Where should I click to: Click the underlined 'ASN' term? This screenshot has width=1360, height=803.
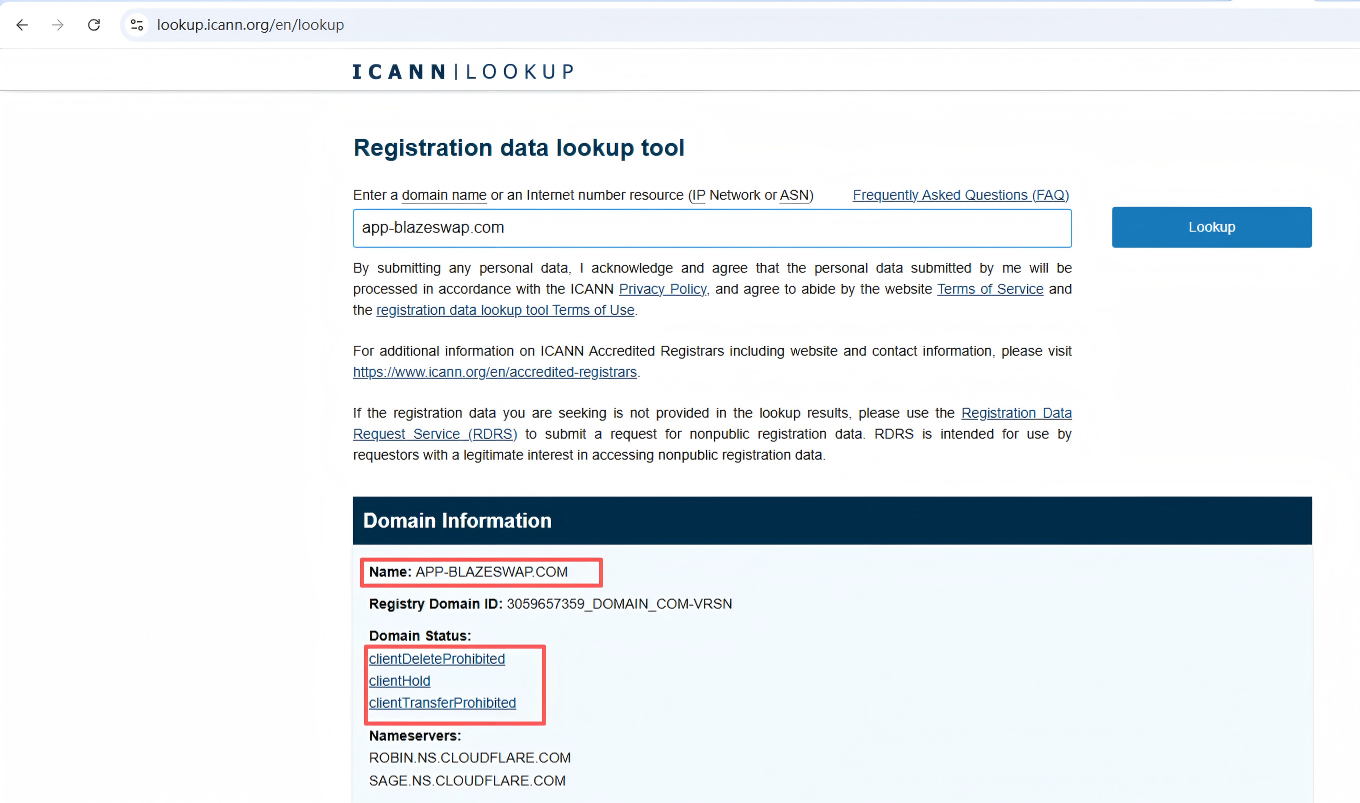click(794, 195)
